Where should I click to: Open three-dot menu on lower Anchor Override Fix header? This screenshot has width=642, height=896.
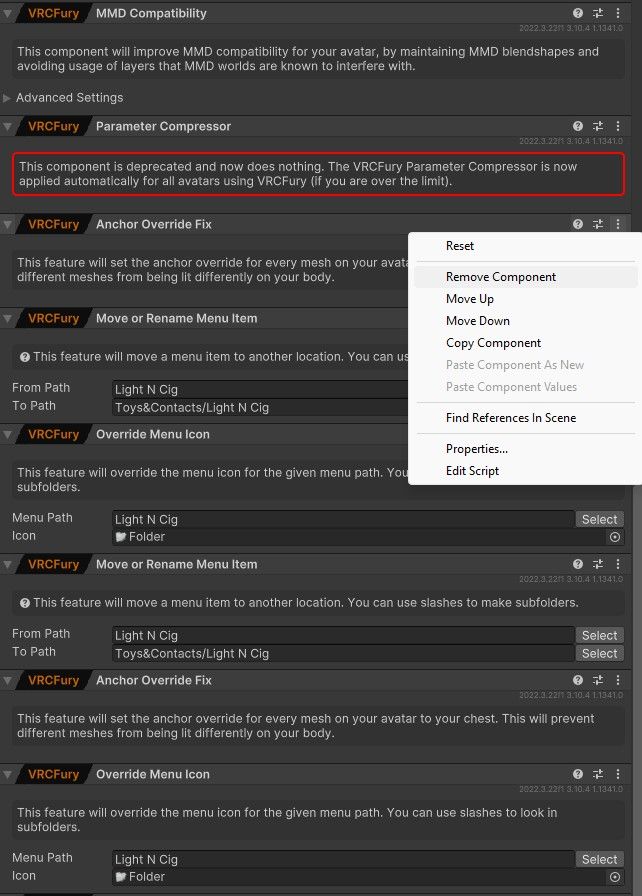[x=617, y=680]
